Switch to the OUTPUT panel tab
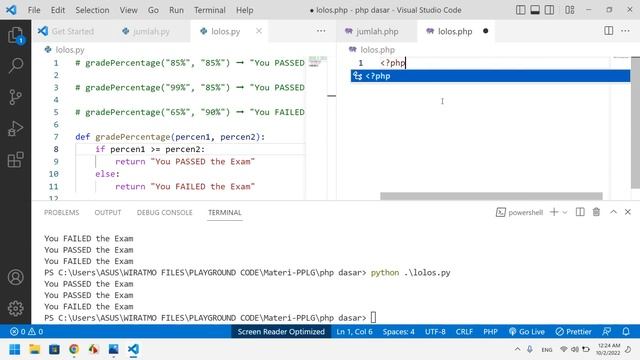 pyautogui.click(x=108, y=212)
